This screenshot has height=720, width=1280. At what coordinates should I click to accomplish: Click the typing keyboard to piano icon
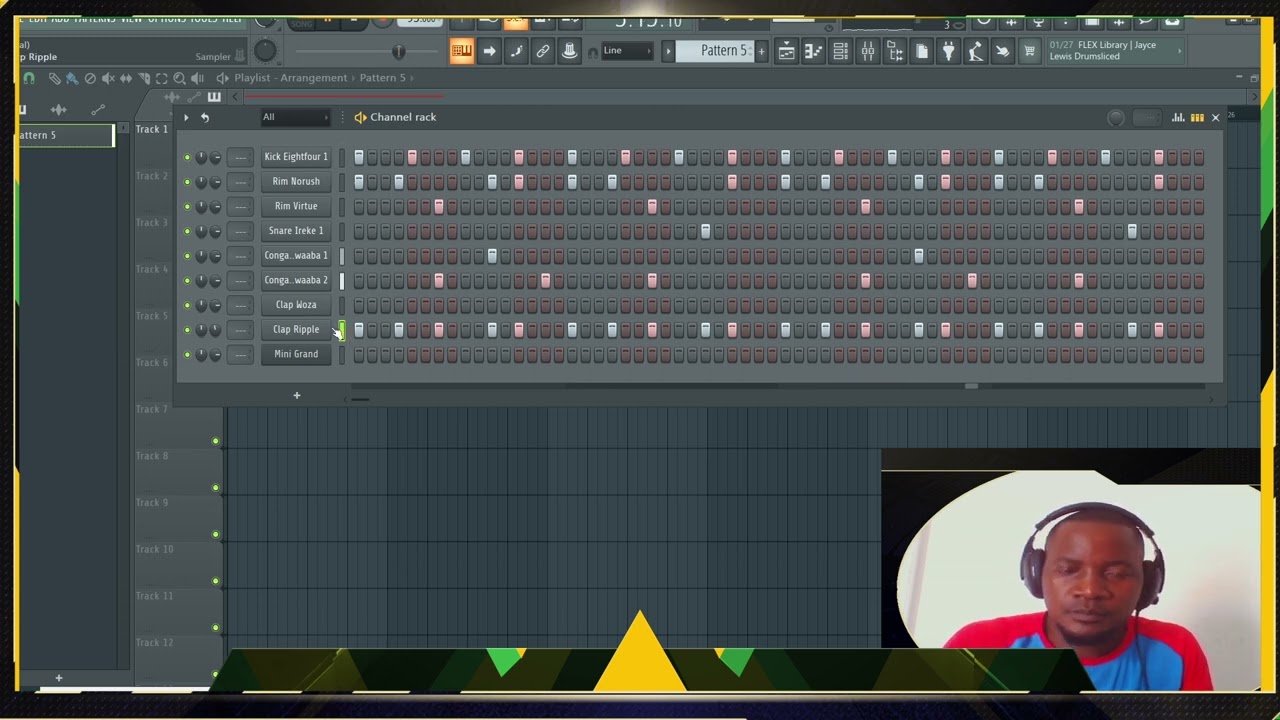click(461, 51)
